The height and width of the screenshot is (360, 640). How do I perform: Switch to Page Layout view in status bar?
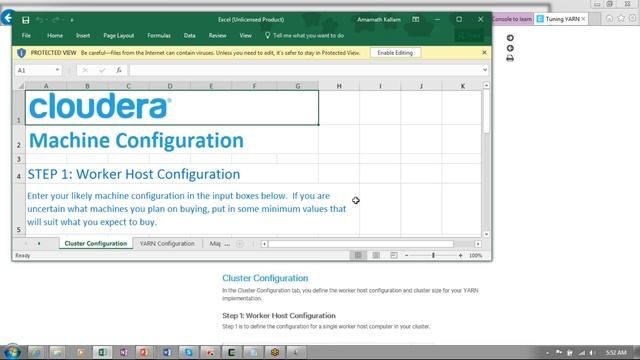(376, 255)
